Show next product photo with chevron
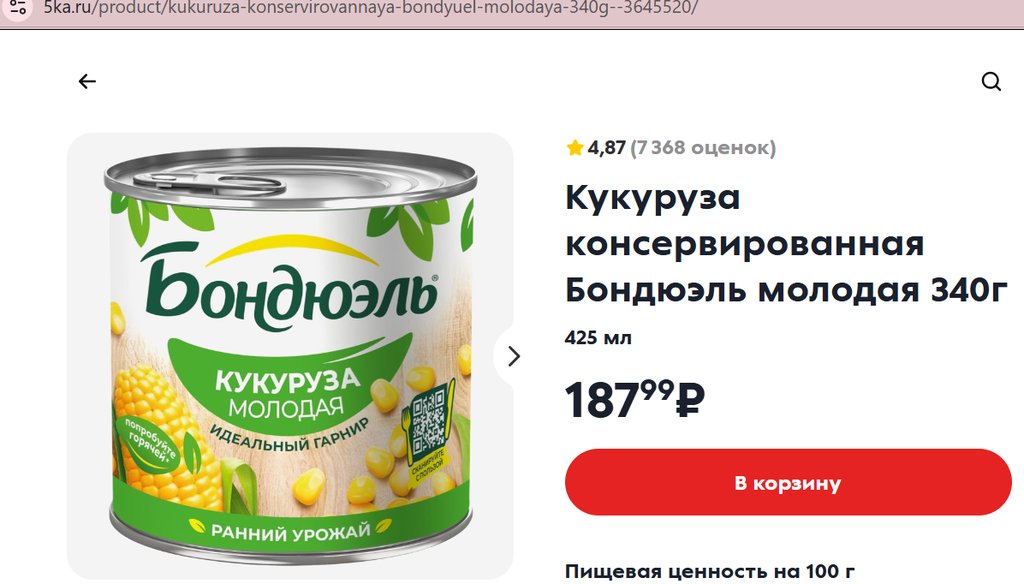1024x584 pixels. coord(514,356)
